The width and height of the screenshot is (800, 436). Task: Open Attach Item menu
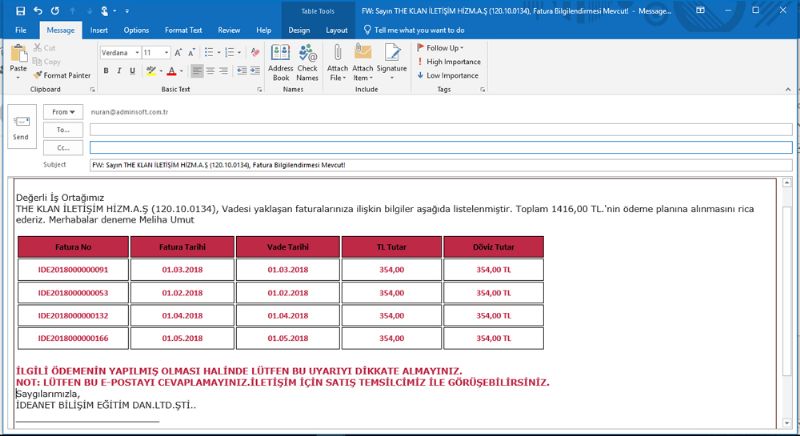coord(363,63)
